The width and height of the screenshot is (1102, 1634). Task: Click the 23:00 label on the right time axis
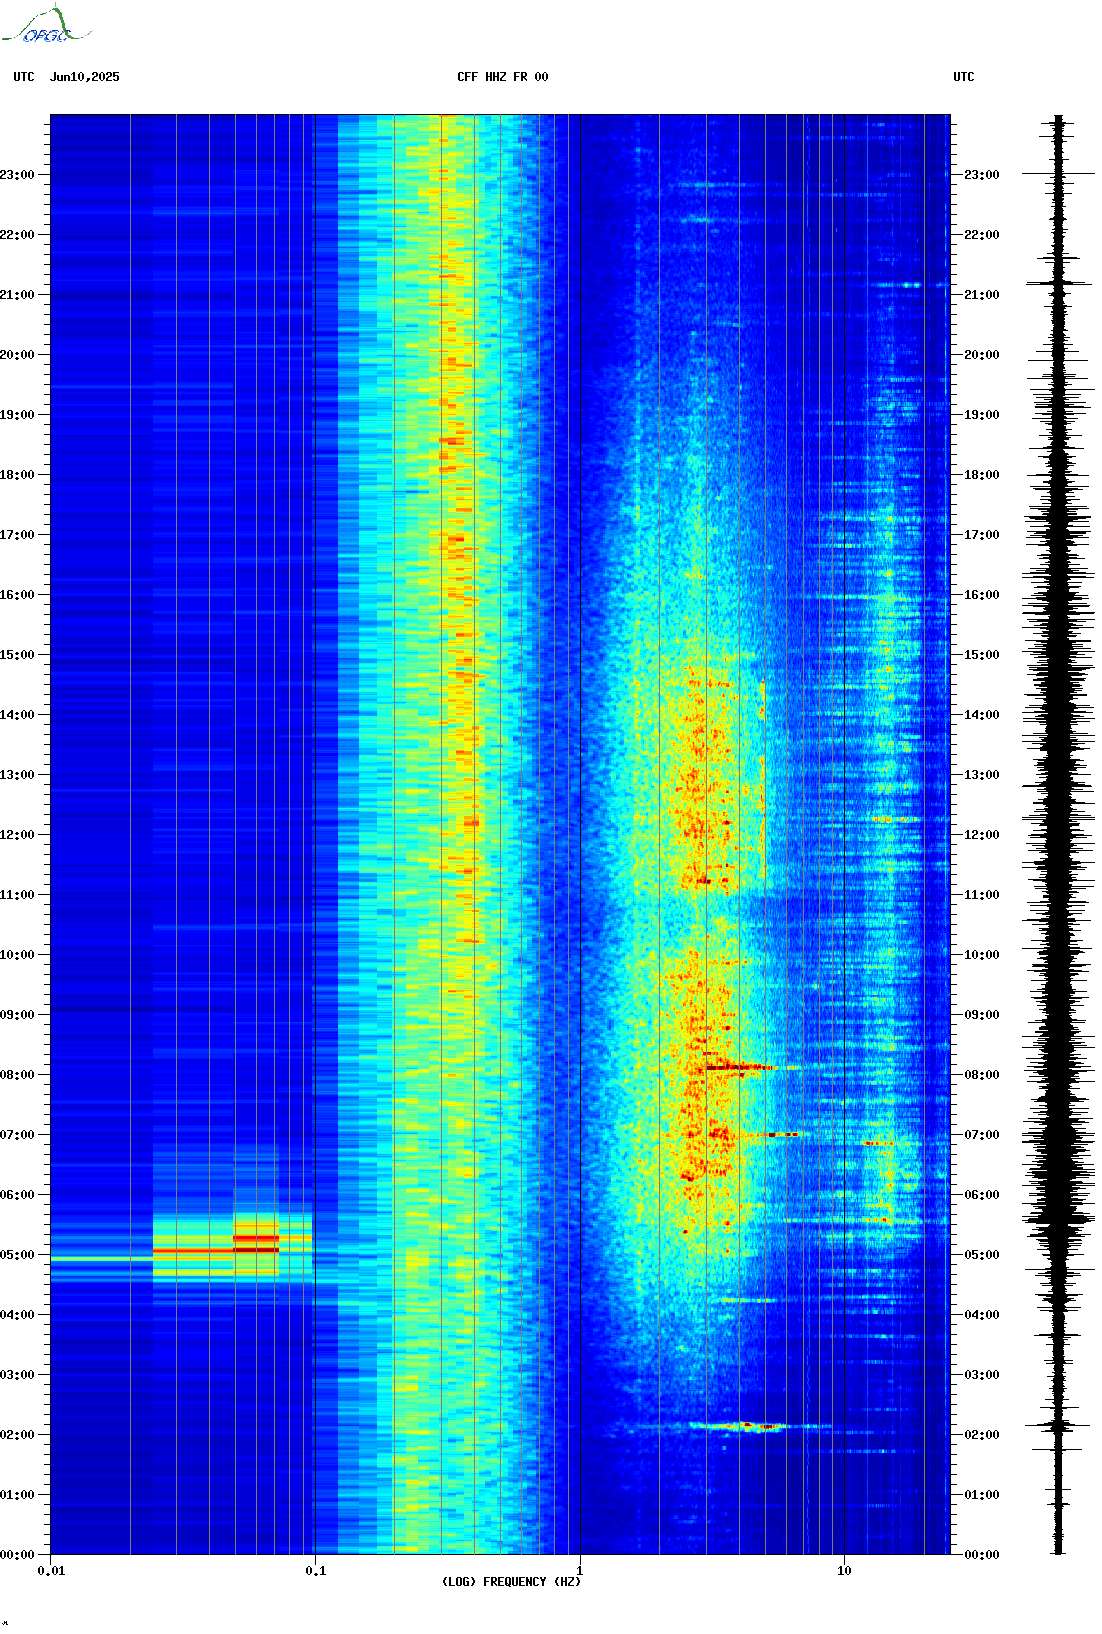pos(981,175)
